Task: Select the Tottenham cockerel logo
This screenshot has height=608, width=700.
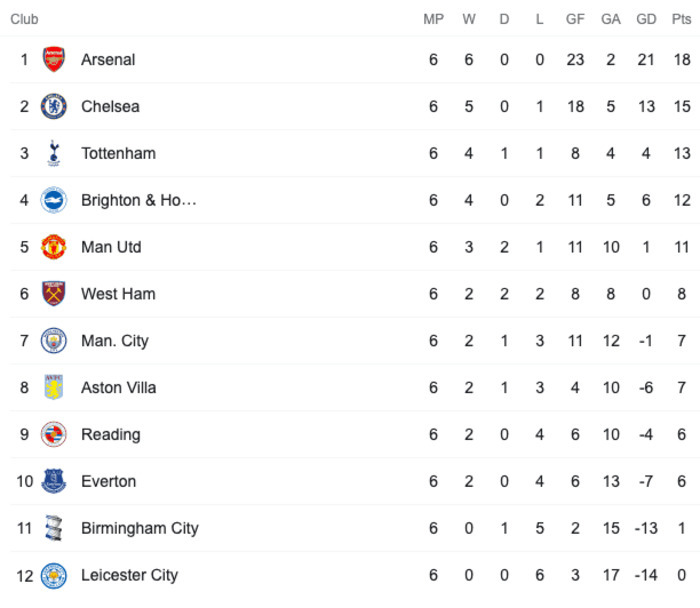Action: click(x=54, y=153)
